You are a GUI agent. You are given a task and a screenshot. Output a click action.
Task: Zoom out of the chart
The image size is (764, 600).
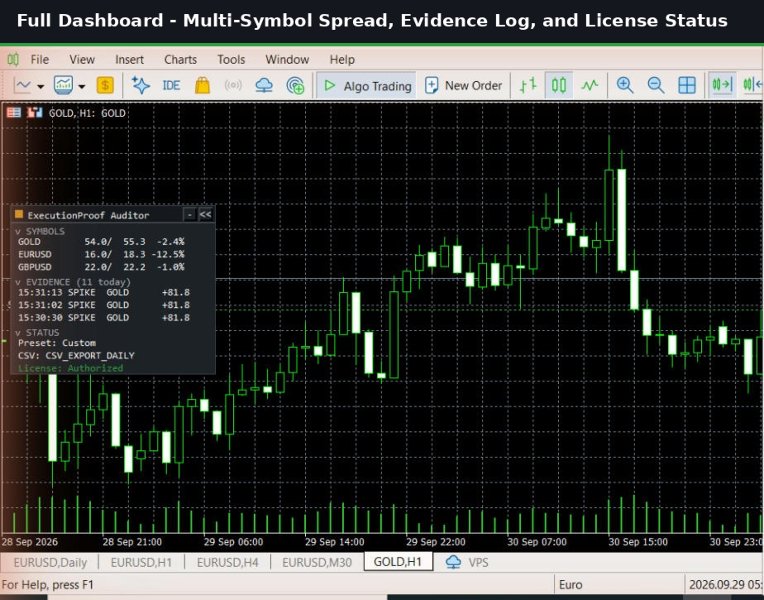(656, 85)
